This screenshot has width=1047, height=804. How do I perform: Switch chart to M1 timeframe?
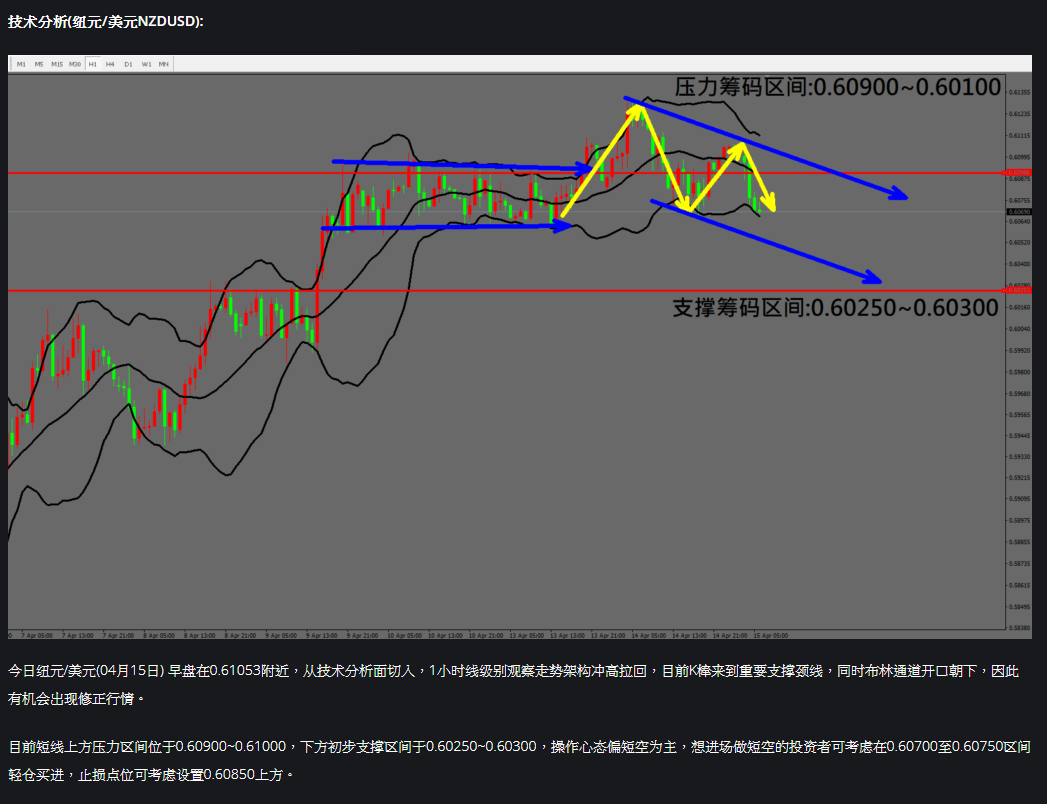click(x=21, y=64)
